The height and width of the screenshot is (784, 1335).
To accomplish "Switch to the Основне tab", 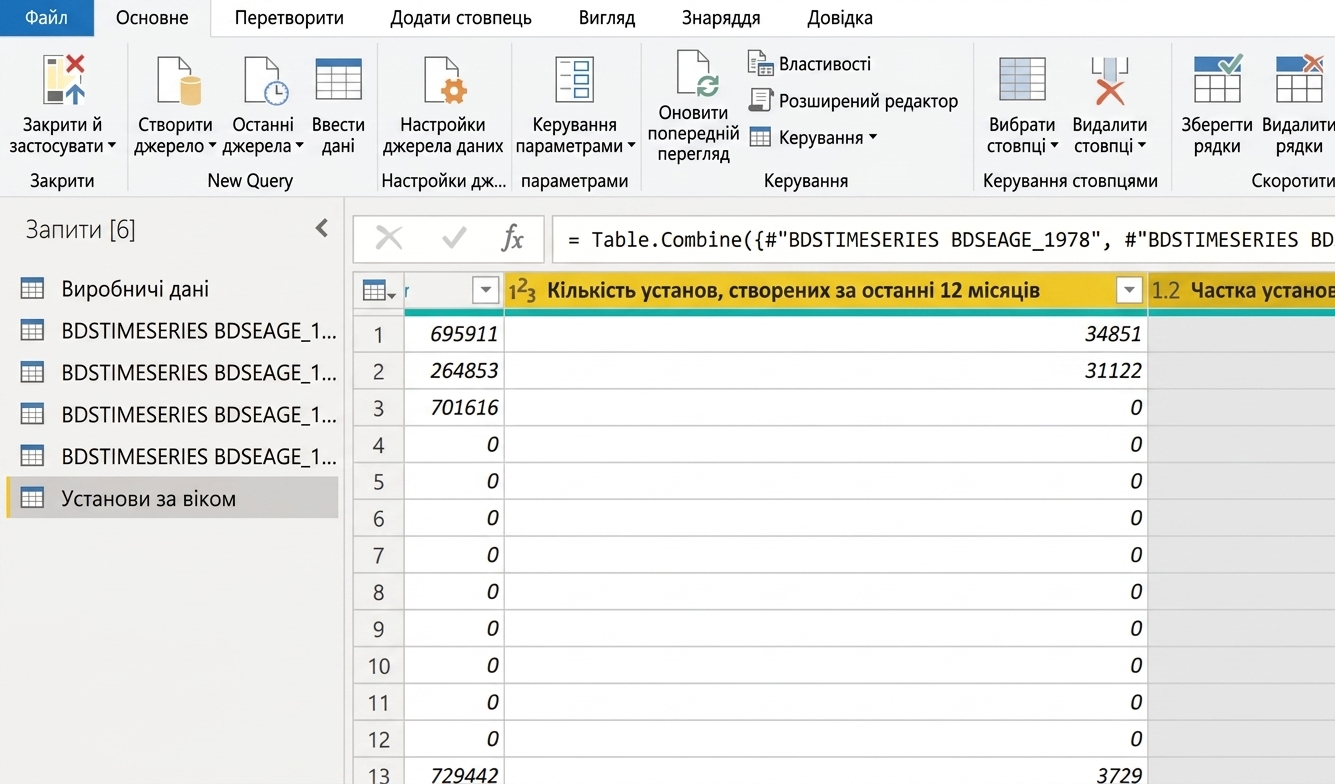I will [152, 18].
